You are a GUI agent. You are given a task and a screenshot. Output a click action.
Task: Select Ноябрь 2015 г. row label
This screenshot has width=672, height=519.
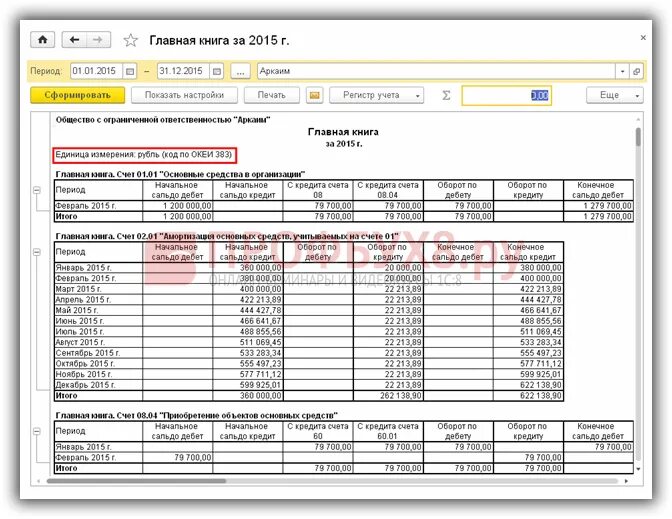(x=98, y=374)
